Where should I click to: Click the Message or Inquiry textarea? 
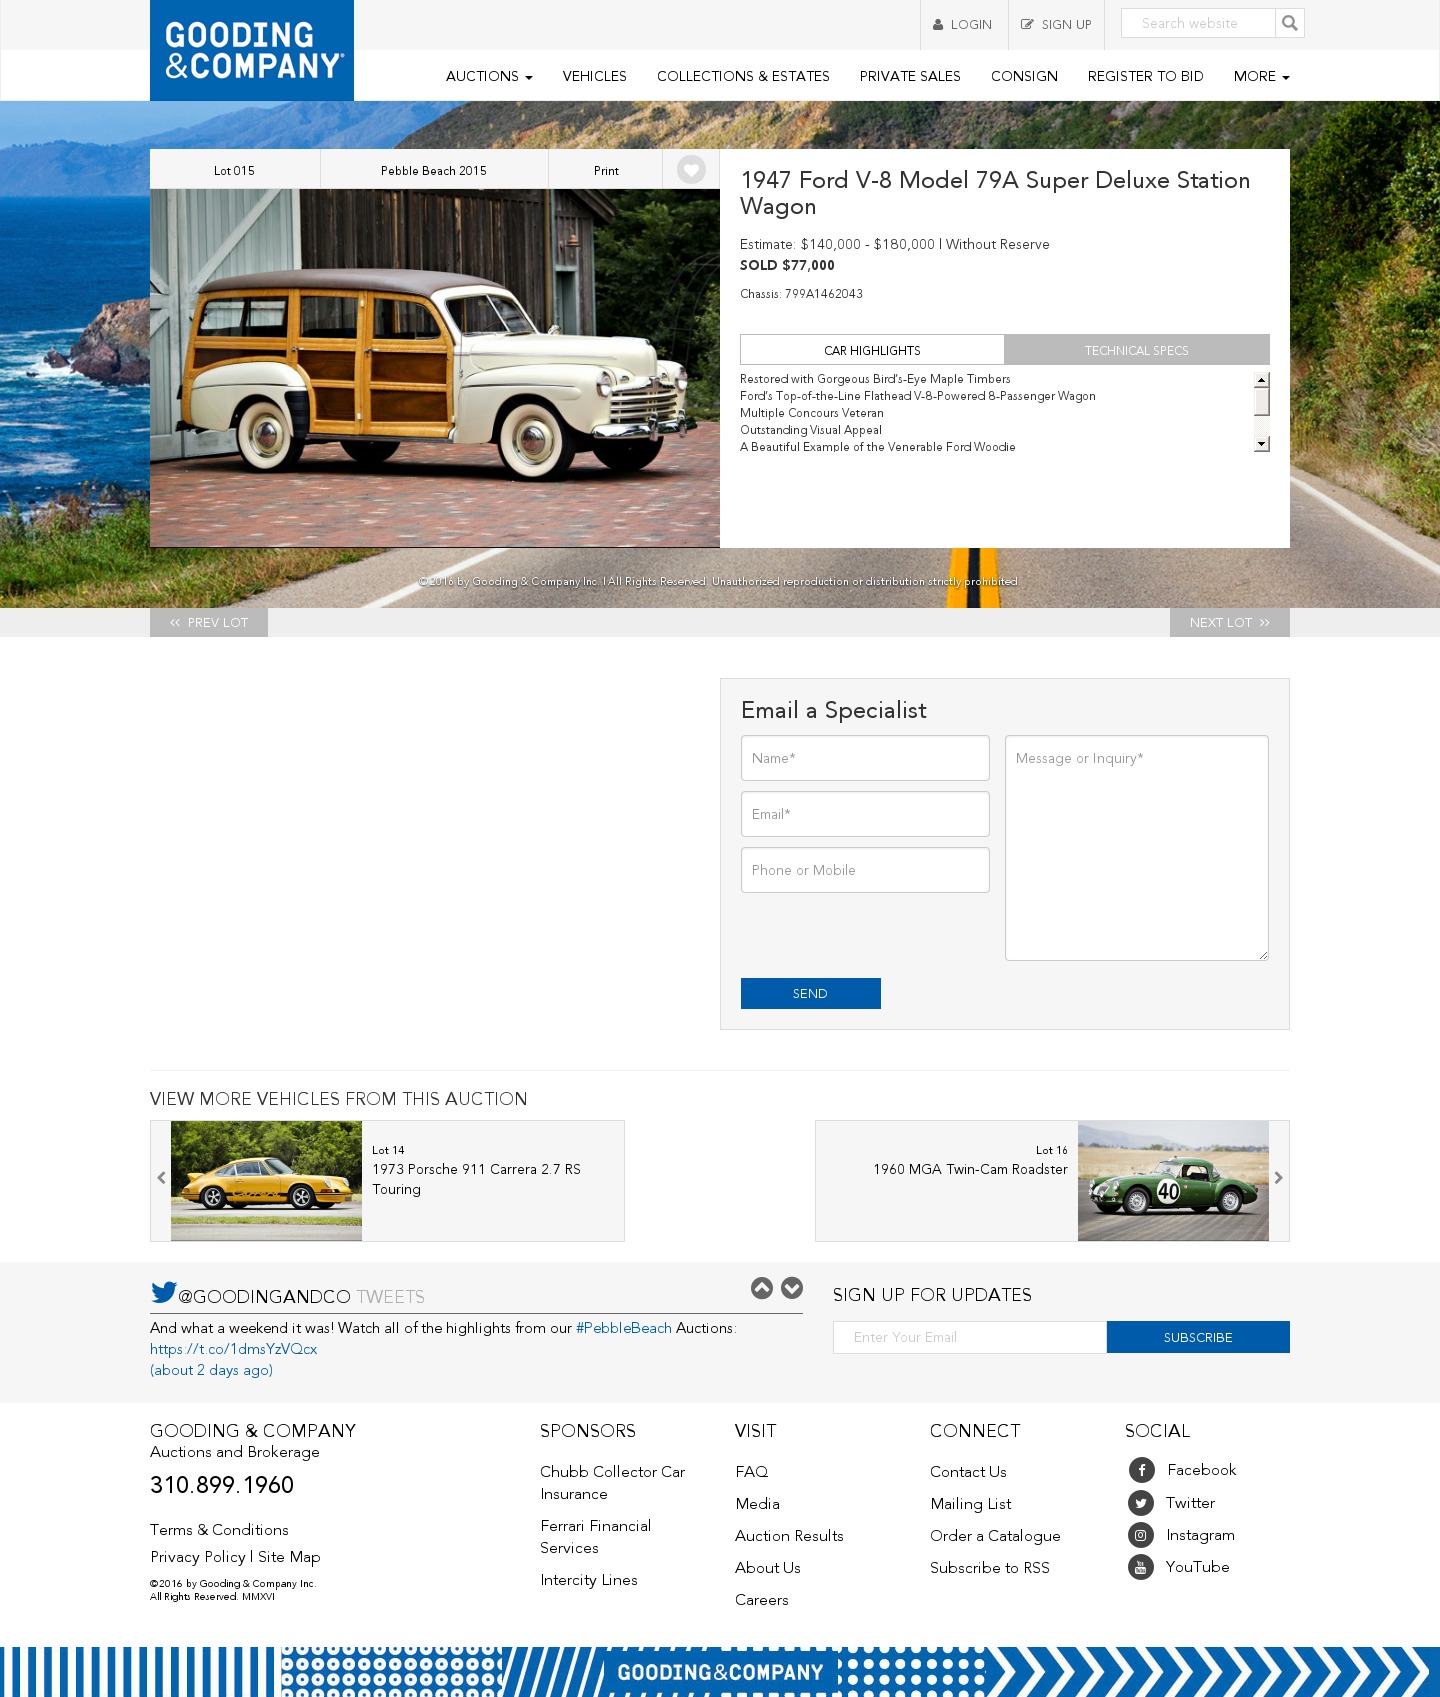(1137, 848)
